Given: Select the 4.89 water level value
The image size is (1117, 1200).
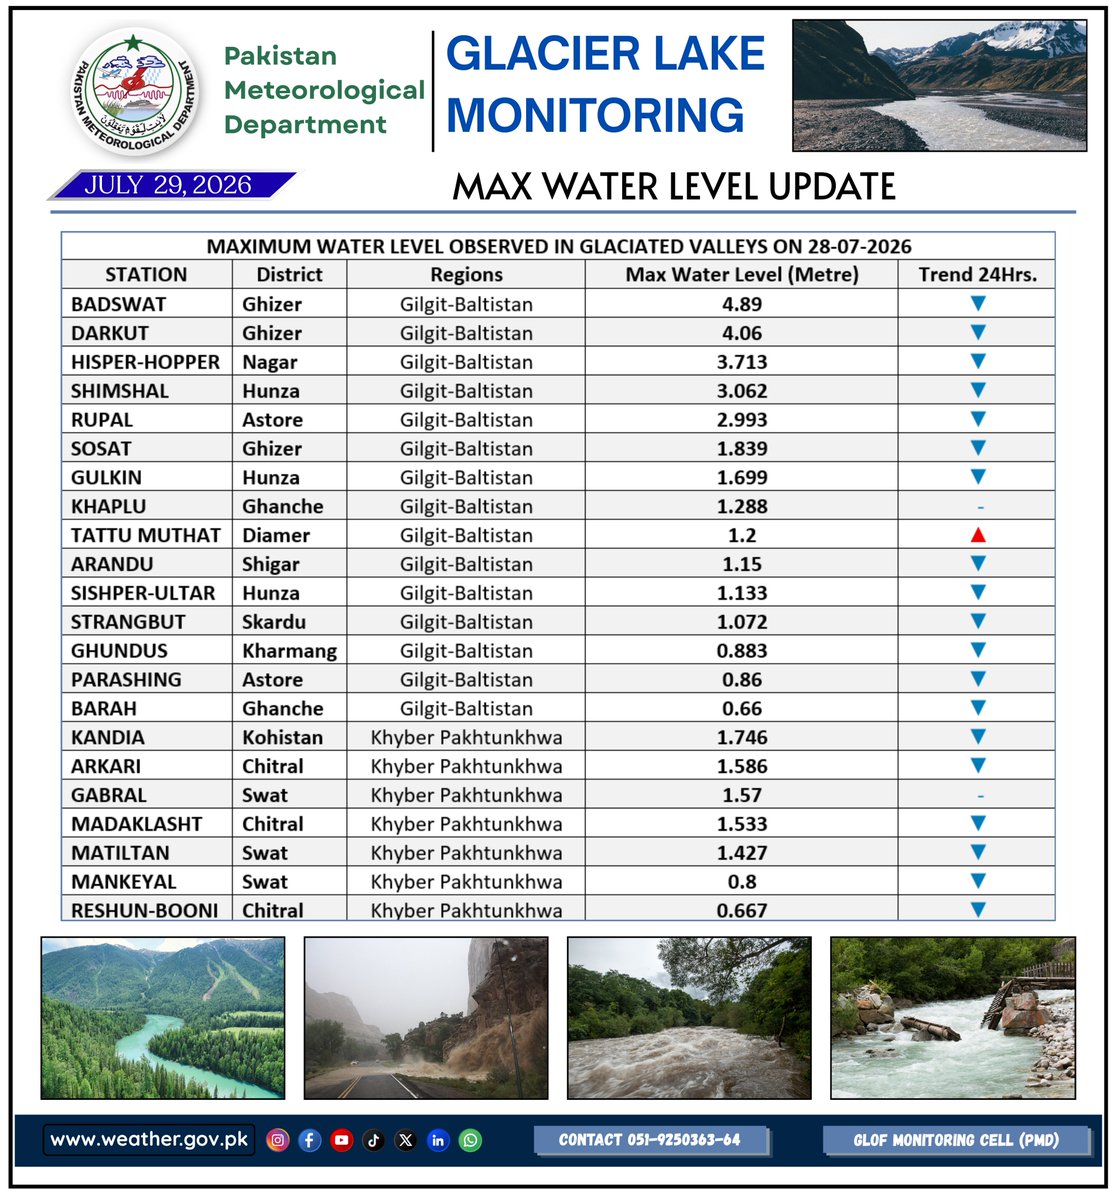Looking at the screenshot, I should click(742, 304).
